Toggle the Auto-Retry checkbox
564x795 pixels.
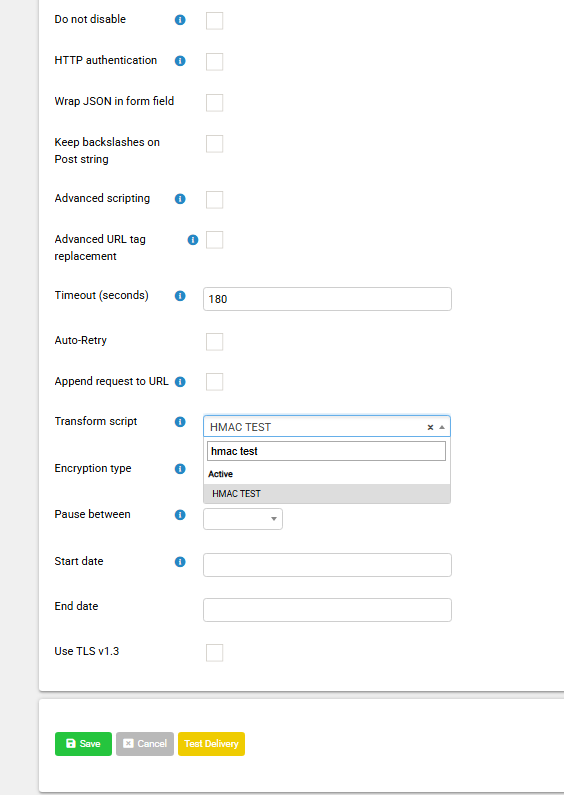pyautogui.click(x=215, y=342)
